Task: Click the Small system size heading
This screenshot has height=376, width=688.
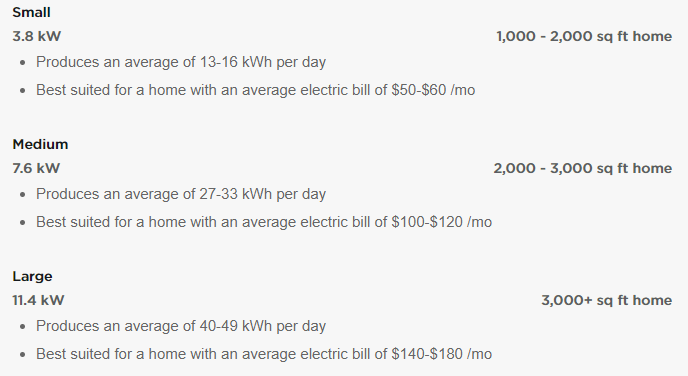Action: click(31, 12)
